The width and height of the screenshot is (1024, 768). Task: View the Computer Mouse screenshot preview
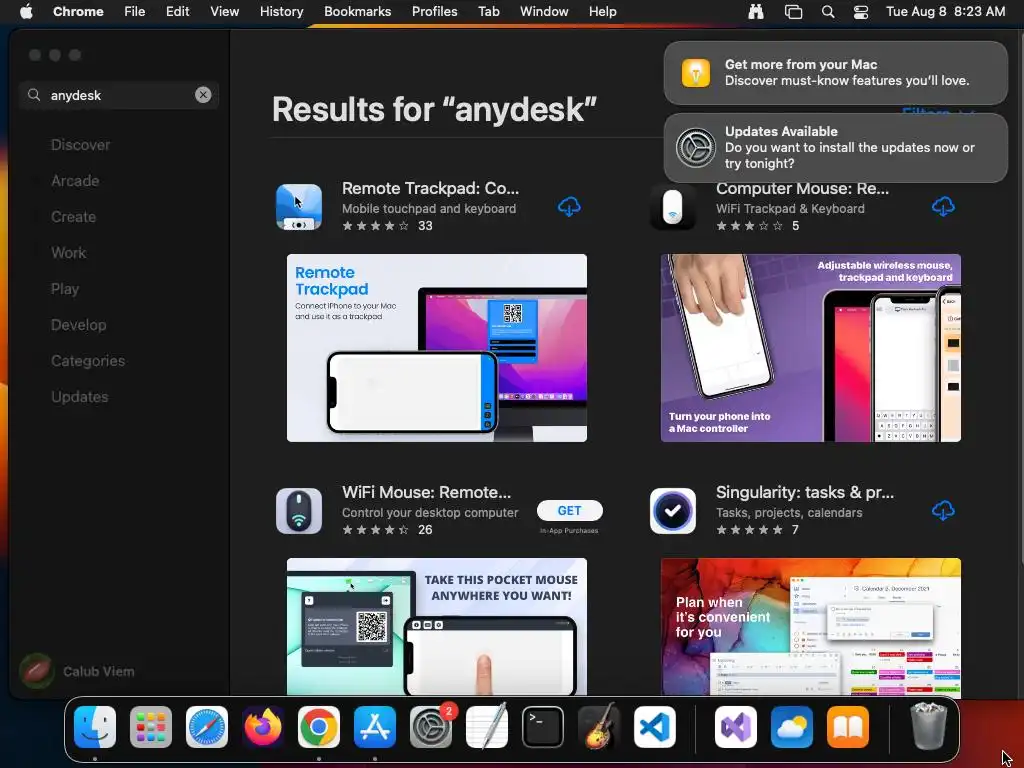(810, 348)
